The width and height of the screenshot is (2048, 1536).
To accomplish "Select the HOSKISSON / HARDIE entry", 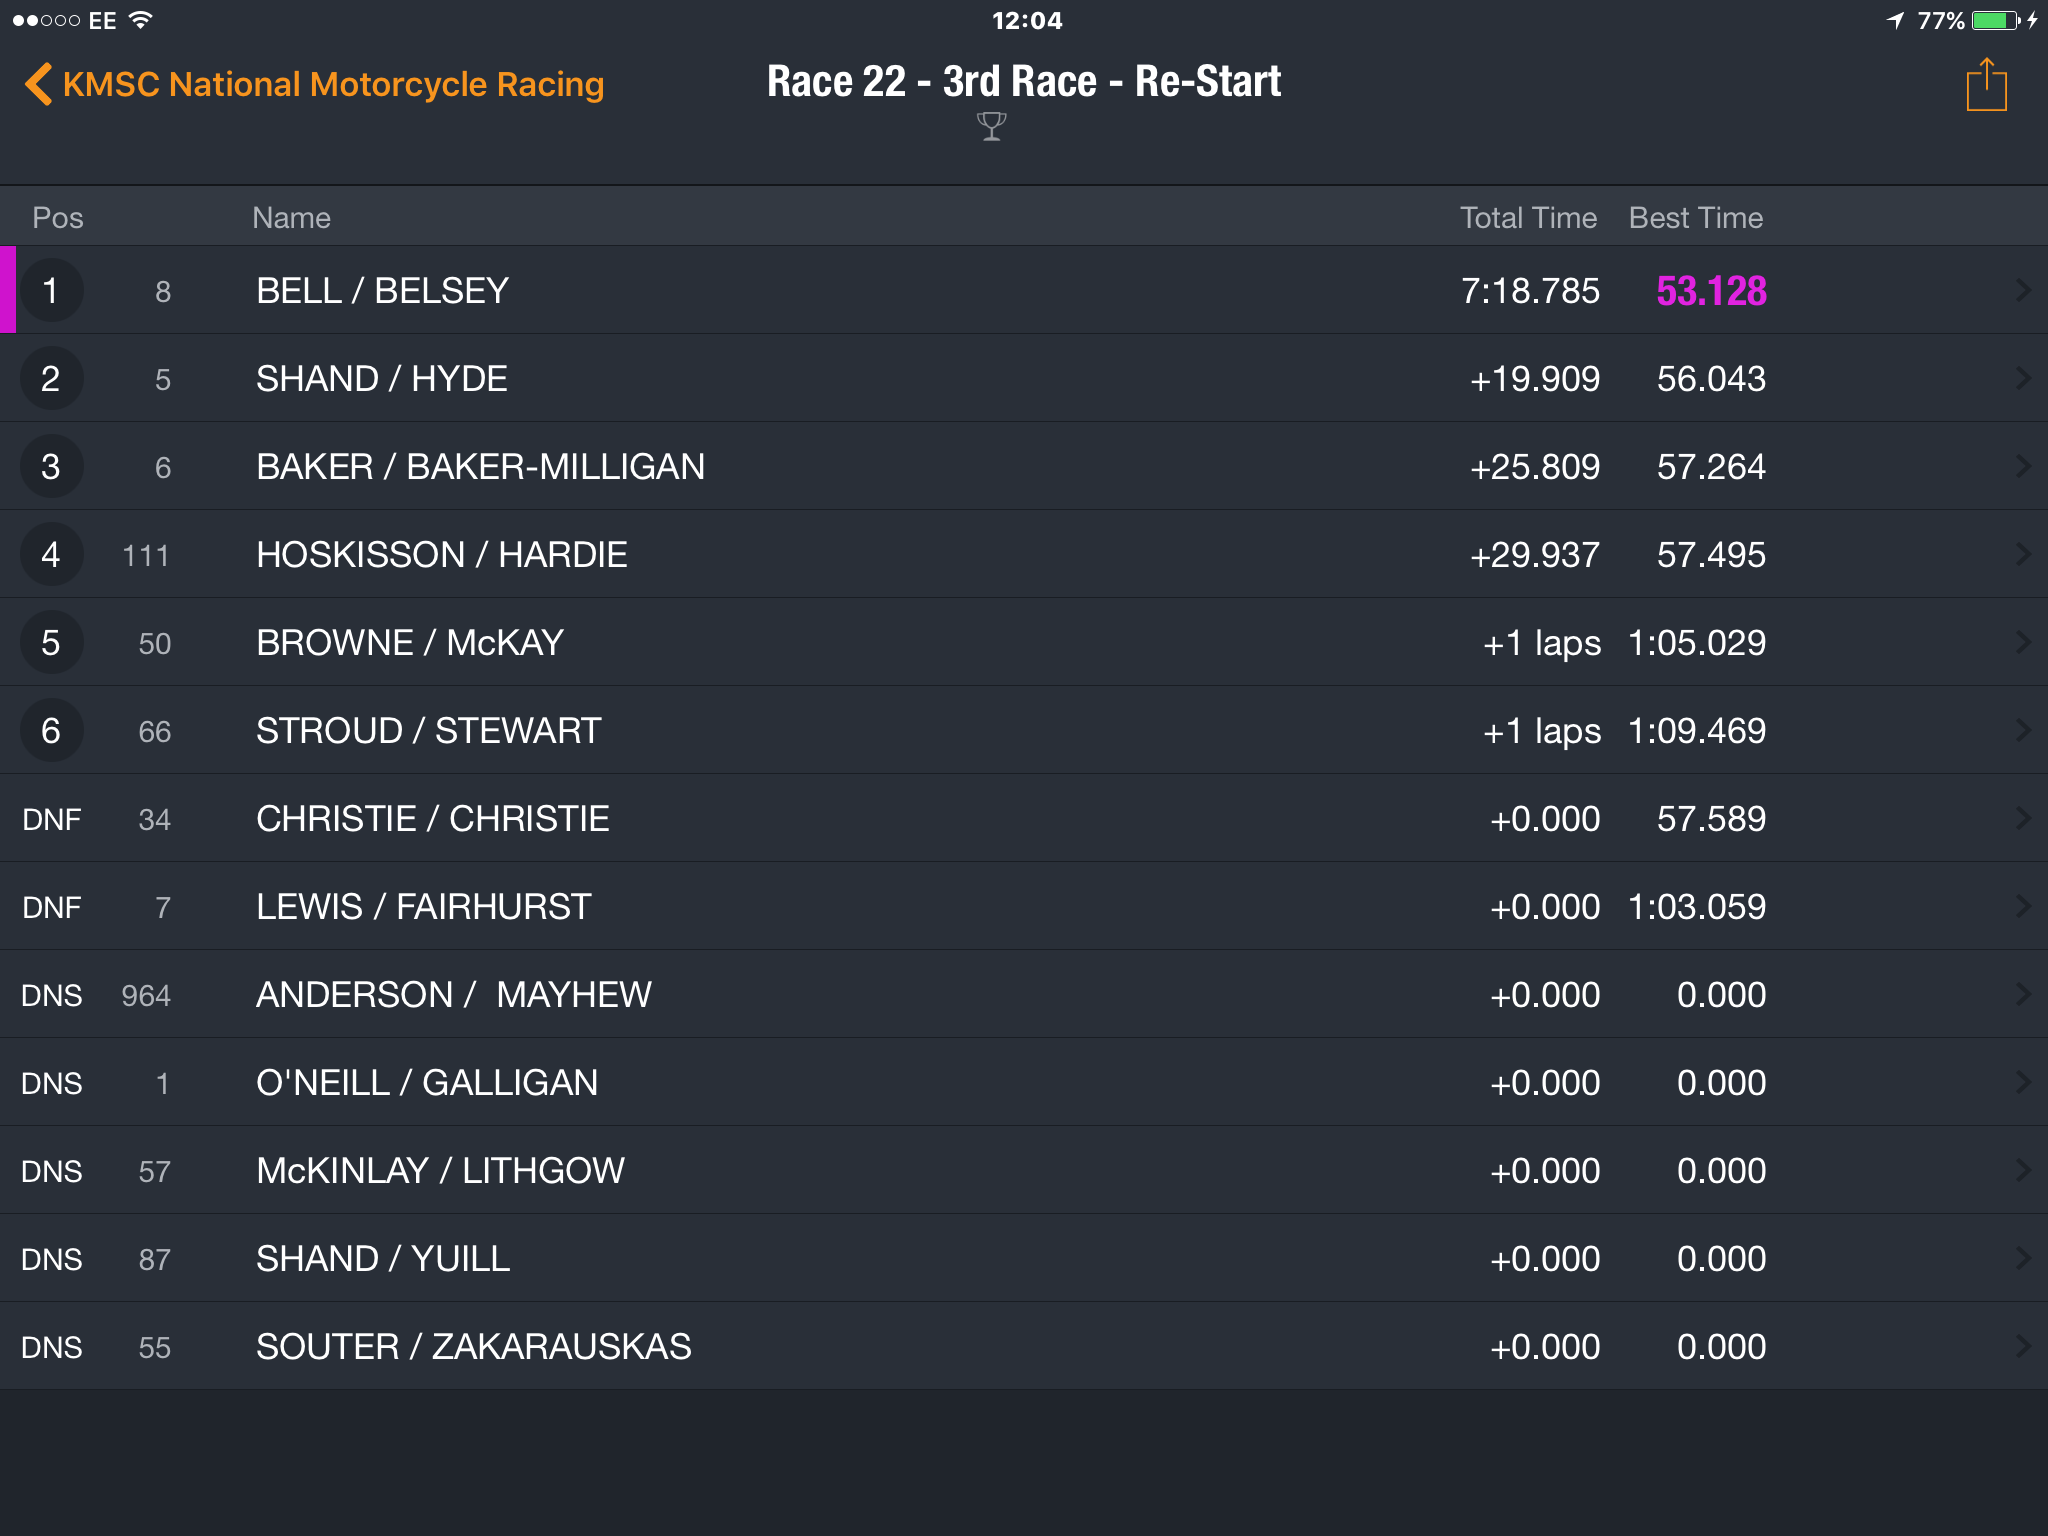I will coord(1024,554).
